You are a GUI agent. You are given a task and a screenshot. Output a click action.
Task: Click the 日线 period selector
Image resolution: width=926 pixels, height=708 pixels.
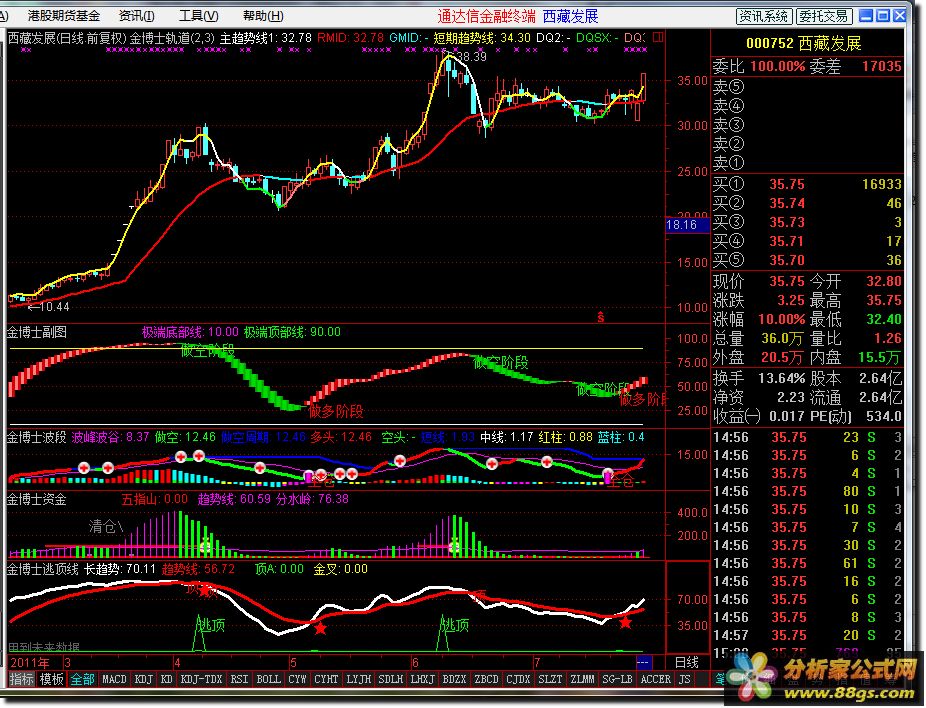click(687, 663)
